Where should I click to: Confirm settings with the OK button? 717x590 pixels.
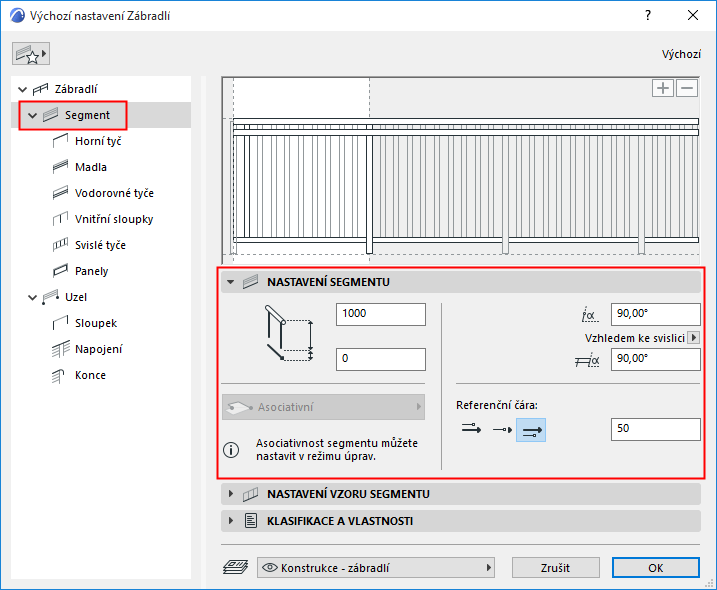pos(656,568)
